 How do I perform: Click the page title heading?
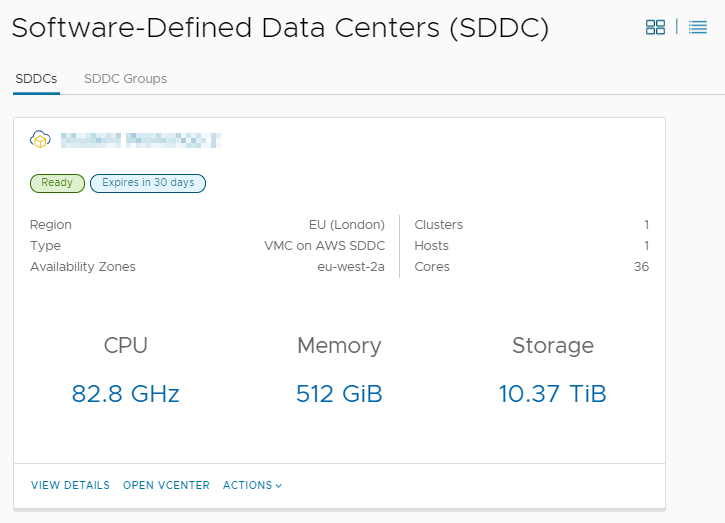coord(280,28)
